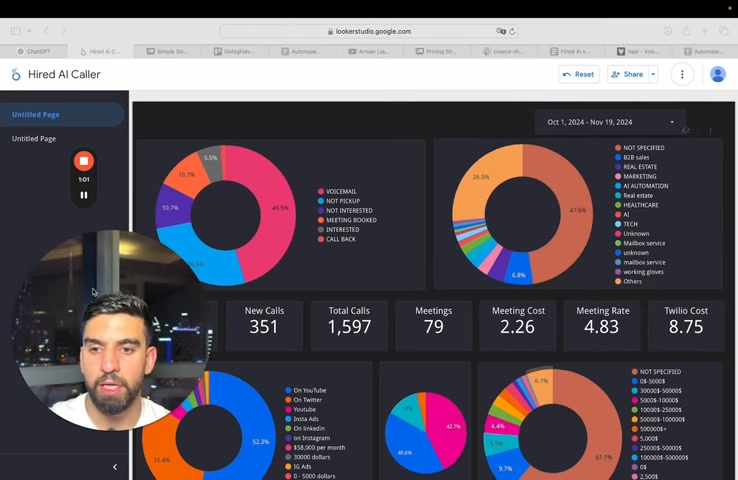Screen dimensions: 738x480
Task: Switch to the Arman Lia... browser tab
Action: [369, 51]
